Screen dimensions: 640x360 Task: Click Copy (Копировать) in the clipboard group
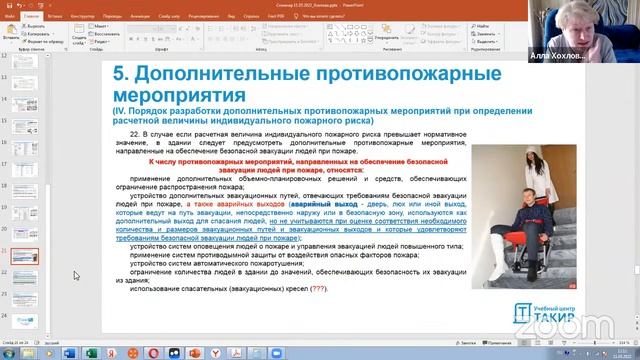point(37,34)
